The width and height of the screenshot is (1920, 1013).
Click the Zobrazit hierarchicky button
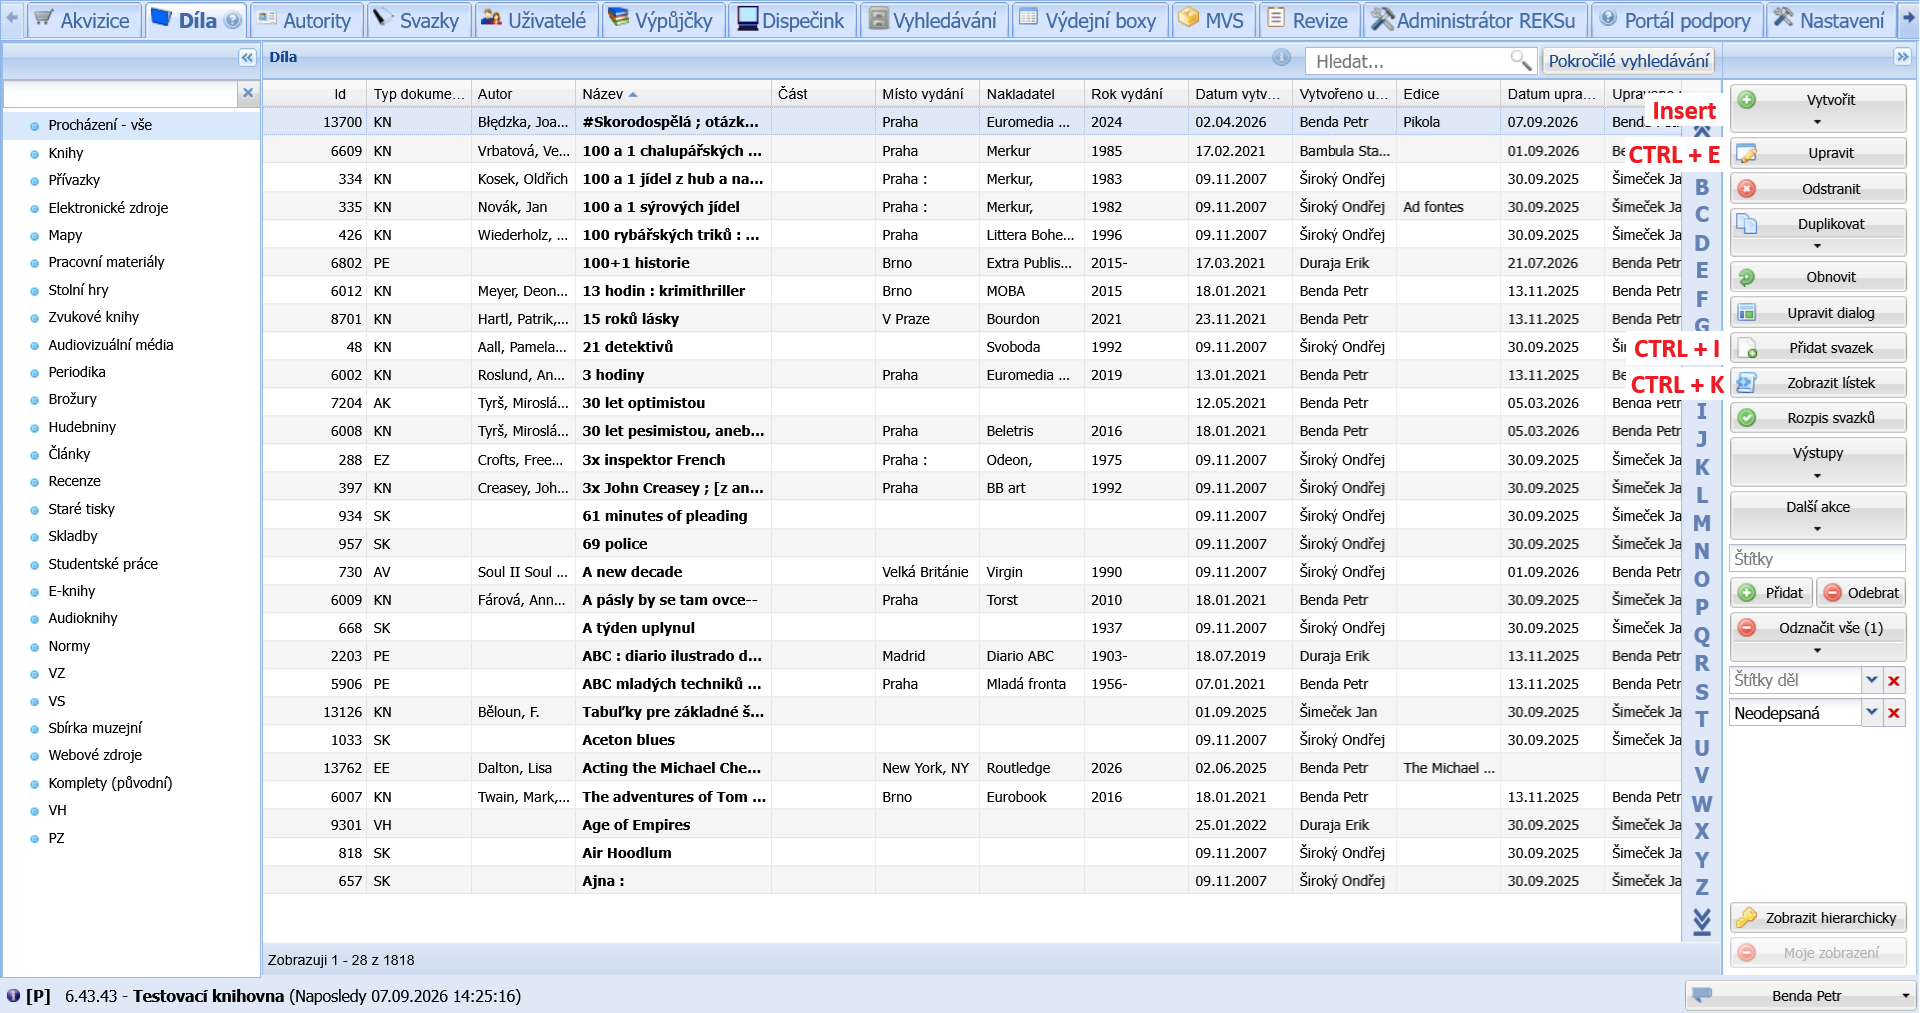(x=1818, y=918)
